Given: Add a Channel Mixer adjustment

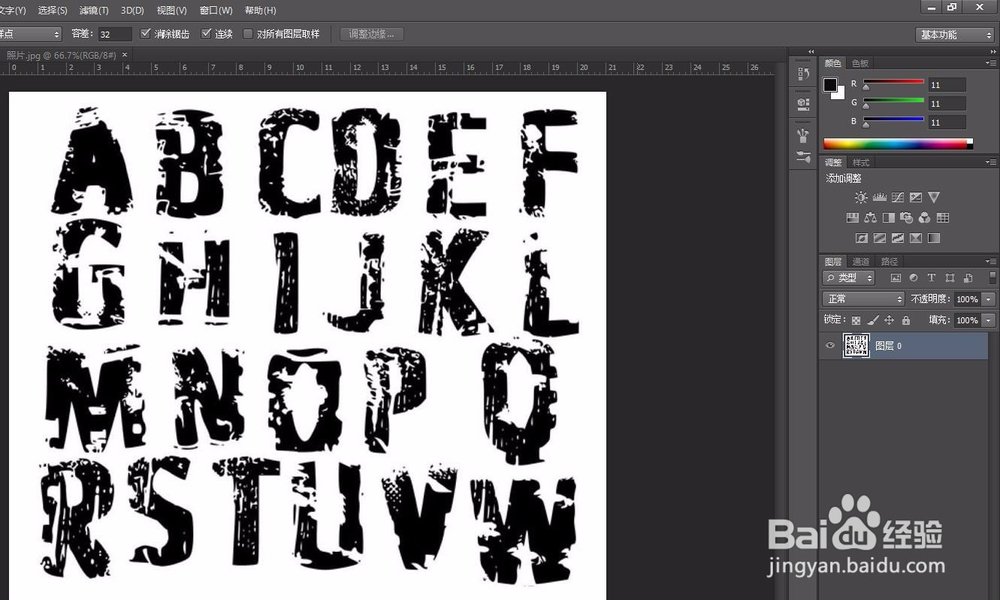Looking at the screenshot, I should [925, 218].
